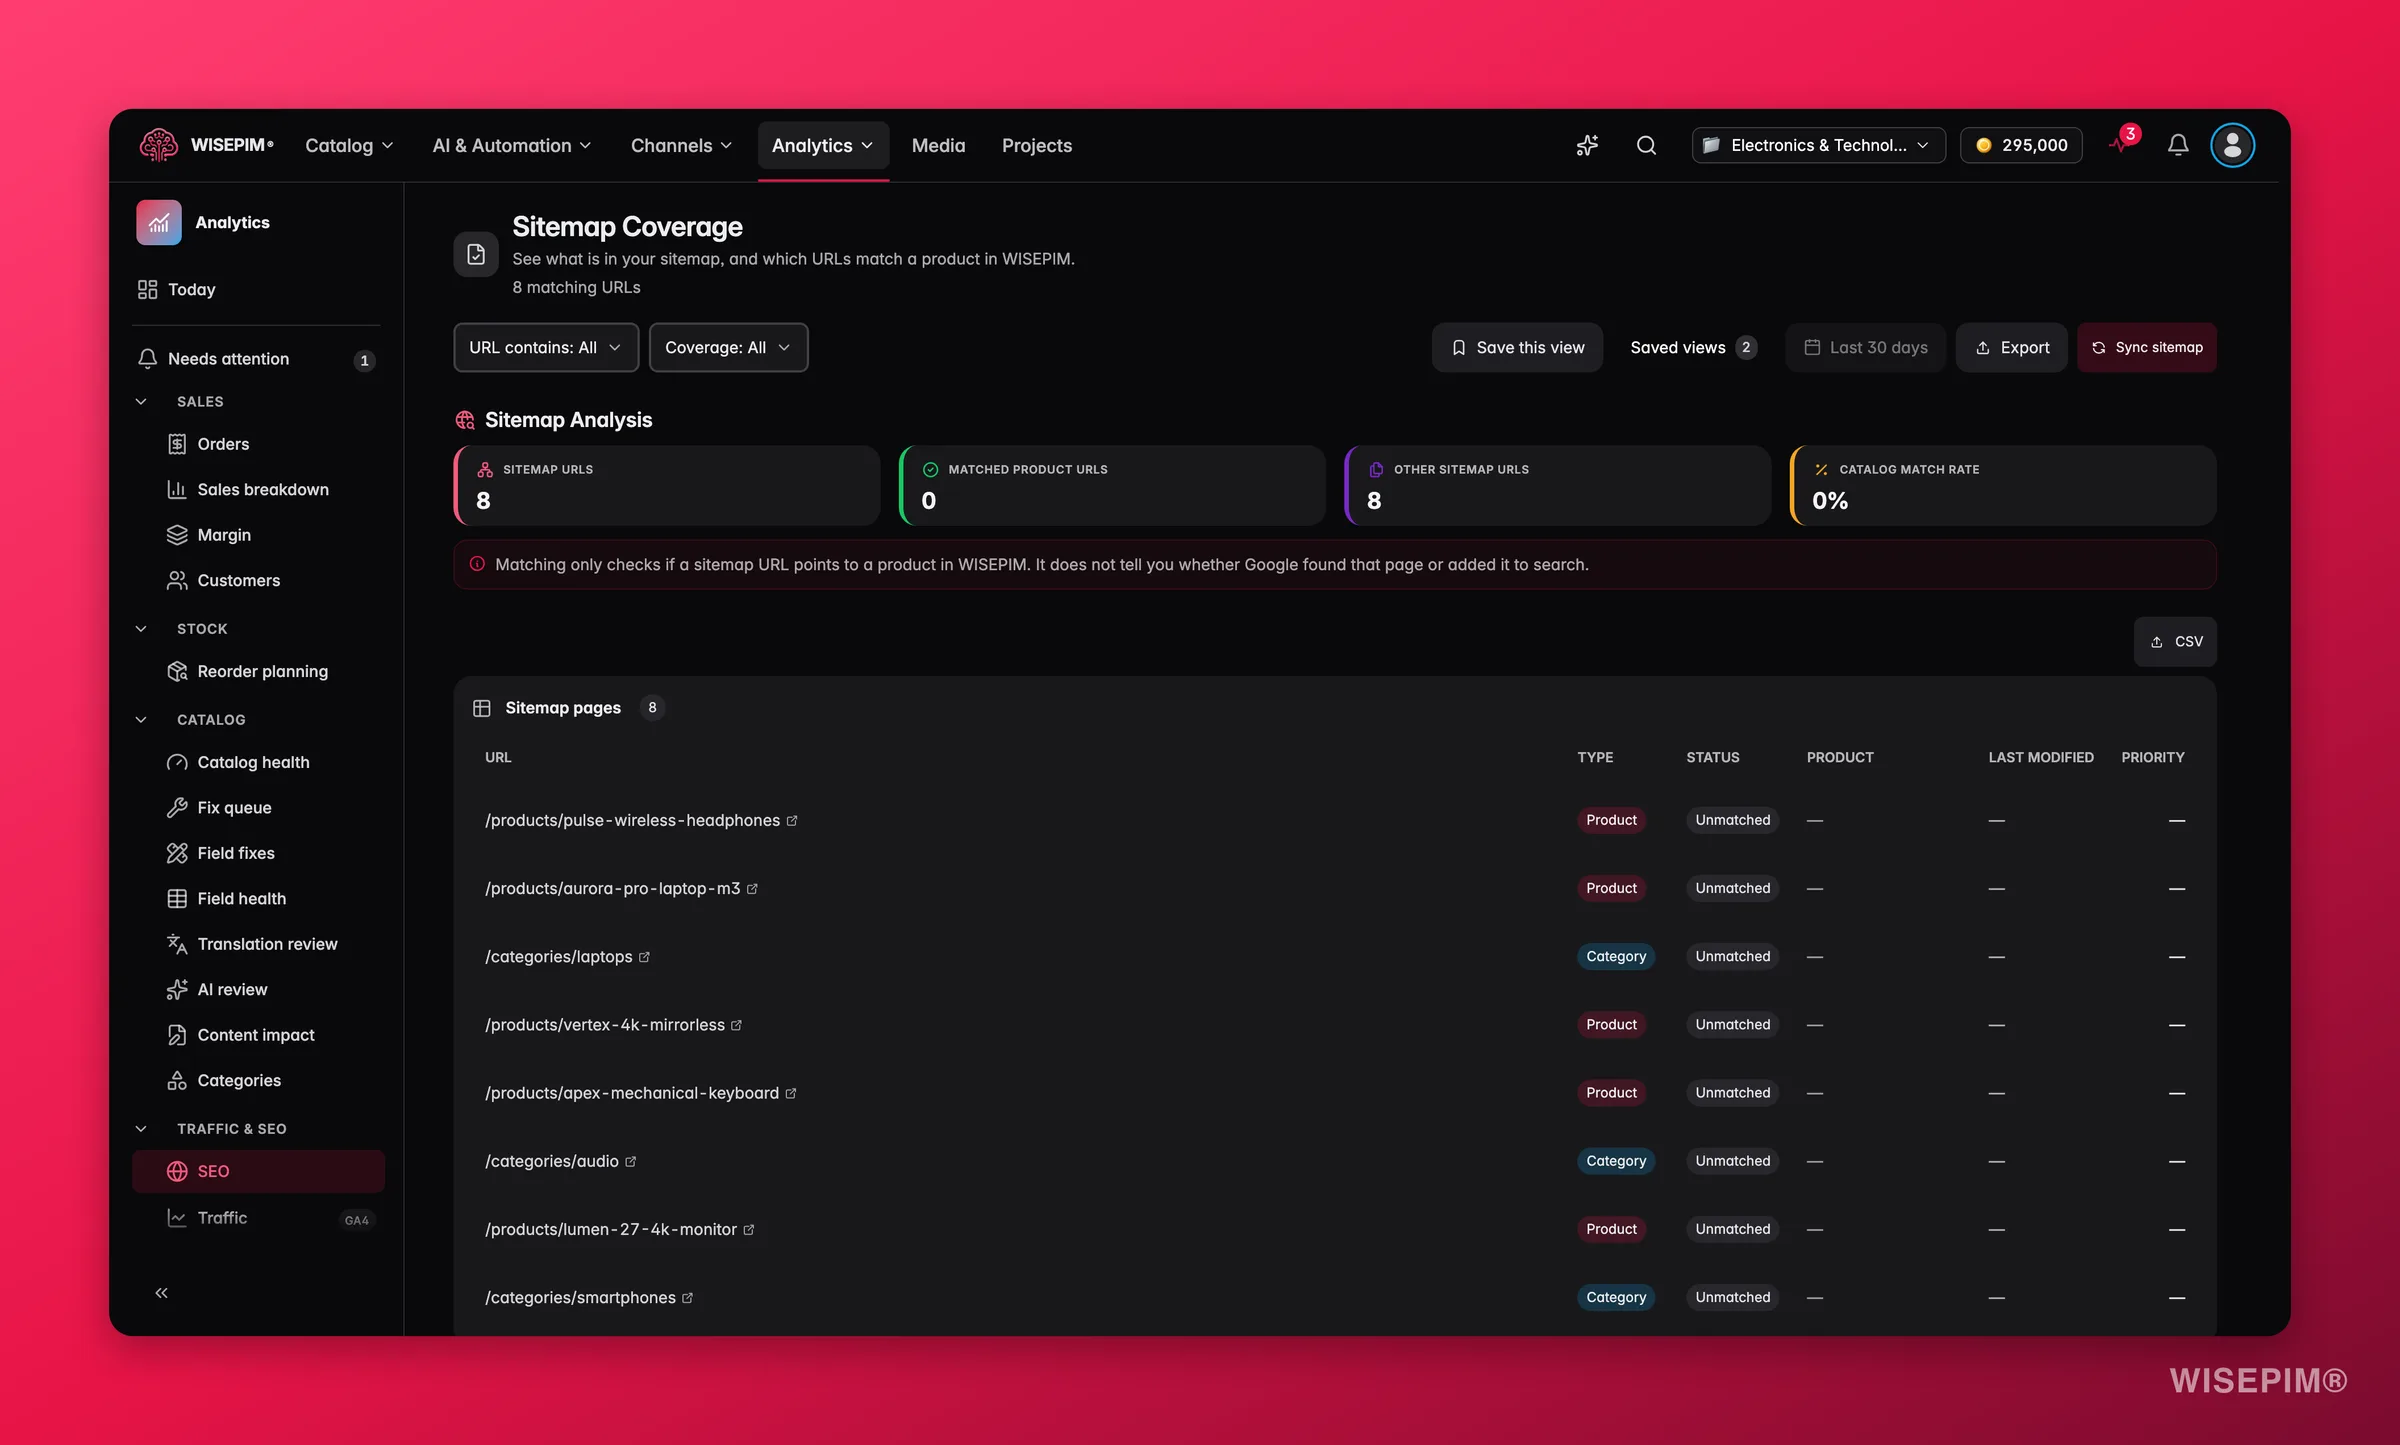Download table with the CSV button
The image size is (2400, 1445).
pyautogui.click(x=2175, y=641)
